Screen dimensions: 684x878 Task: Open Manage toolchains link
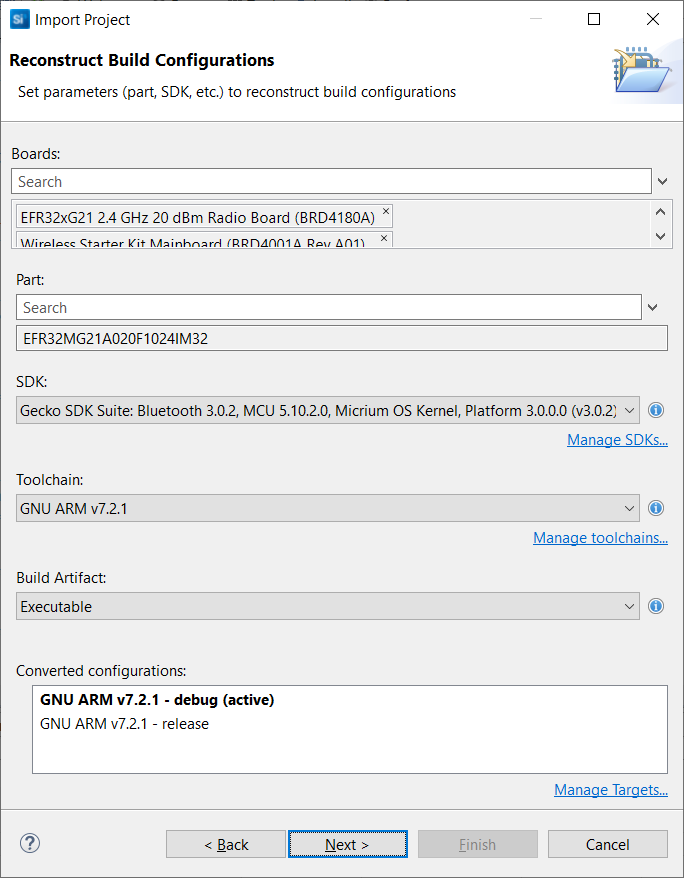(x=600, y=537)
